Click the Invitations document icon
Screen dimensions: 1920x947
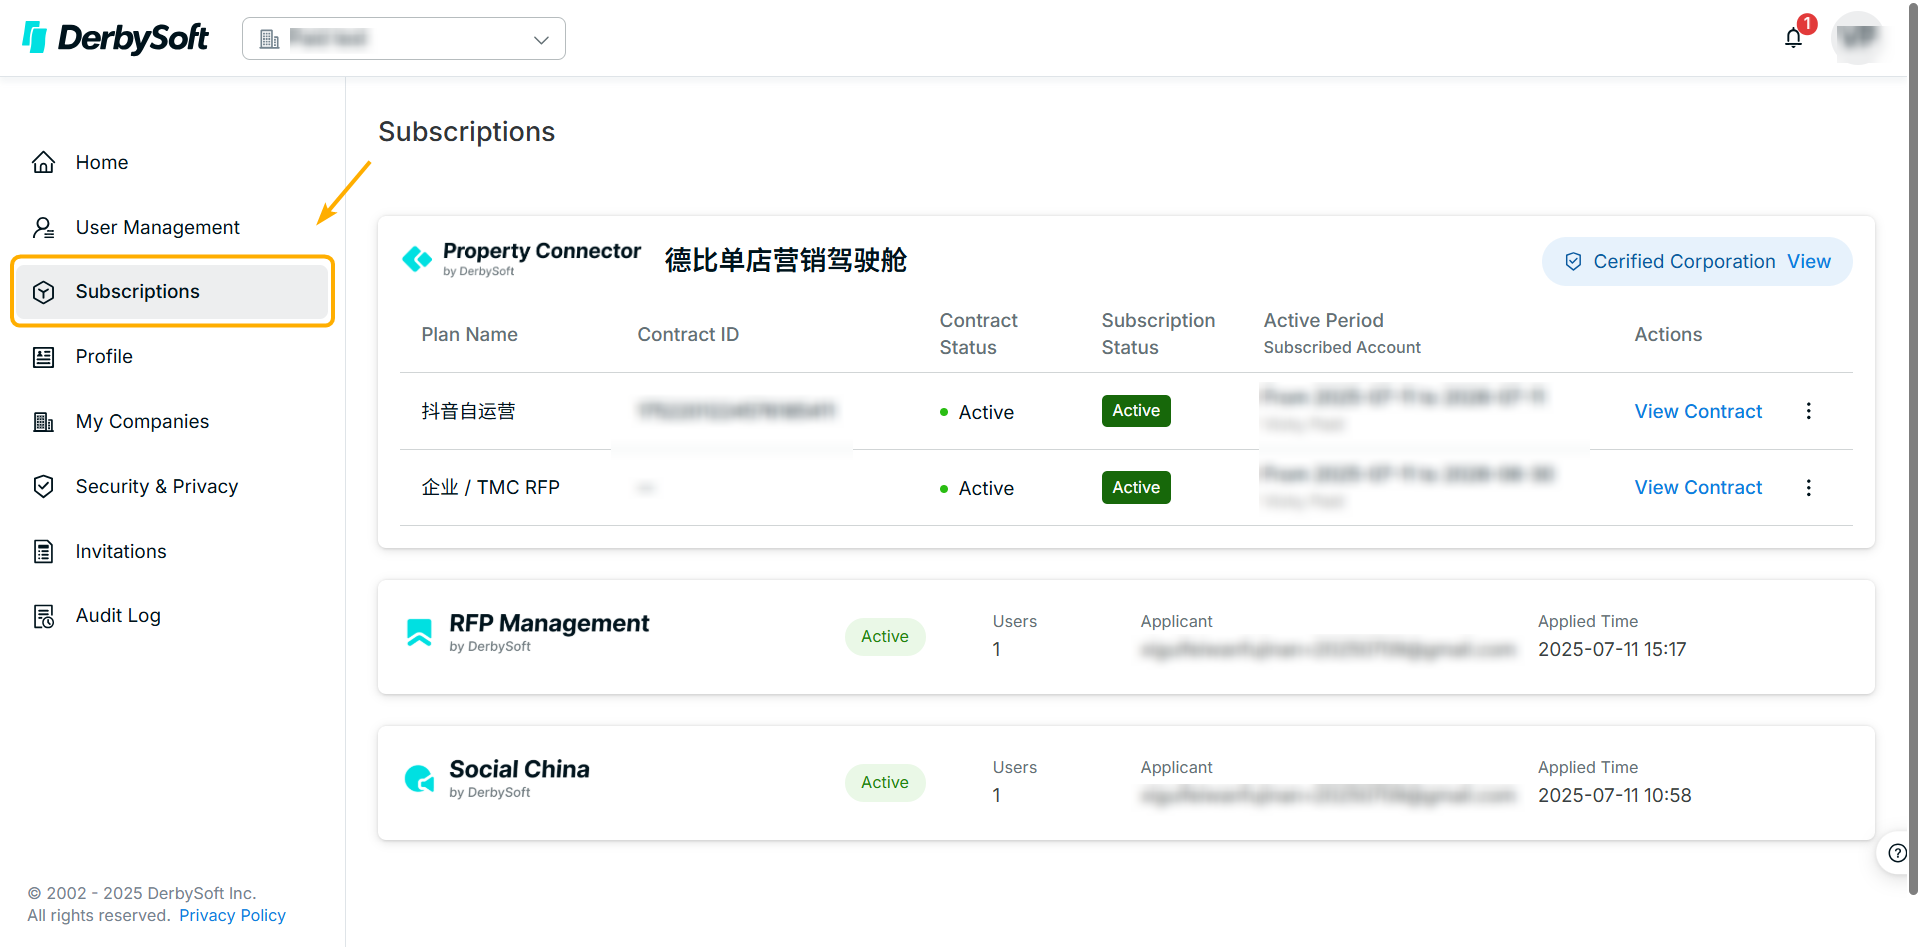[x=44, y=551]
